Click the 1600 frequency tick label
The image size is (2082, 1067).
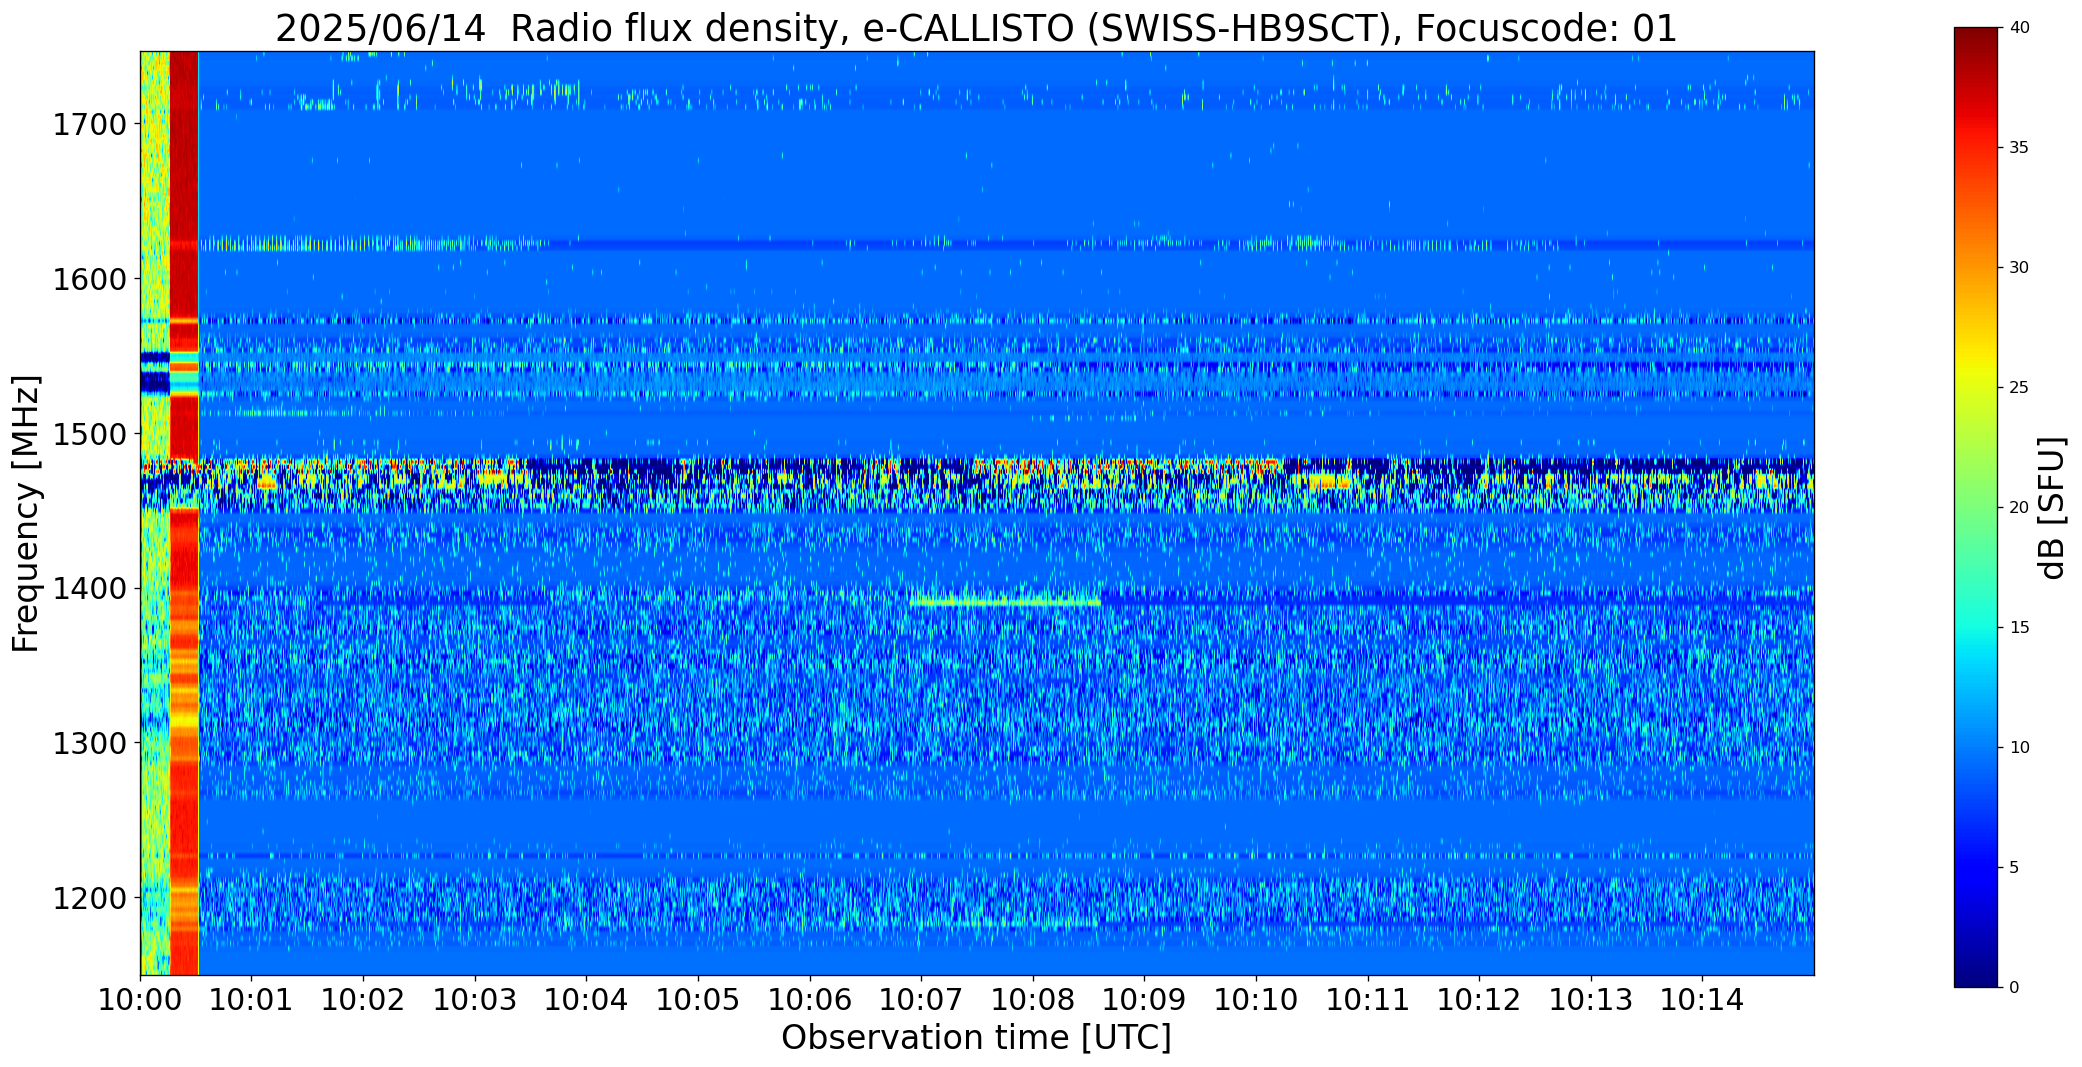click(x=90, y=279)
